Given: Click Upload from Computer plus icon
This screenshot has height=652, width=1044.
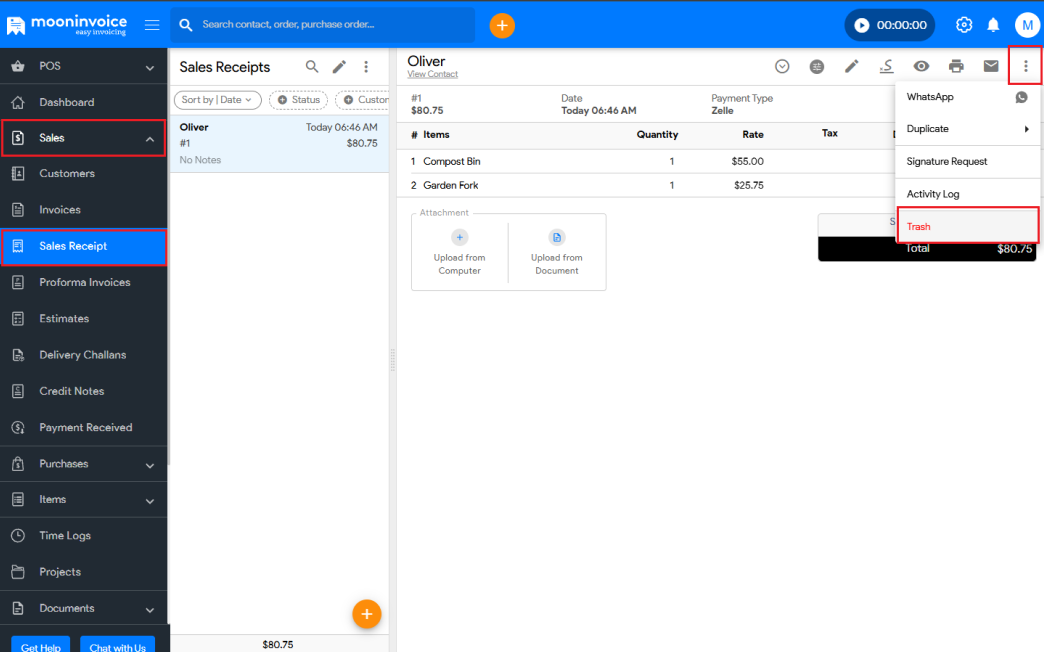Looking at the screenshot, I should pyautogui.click(x=459, y=237).
